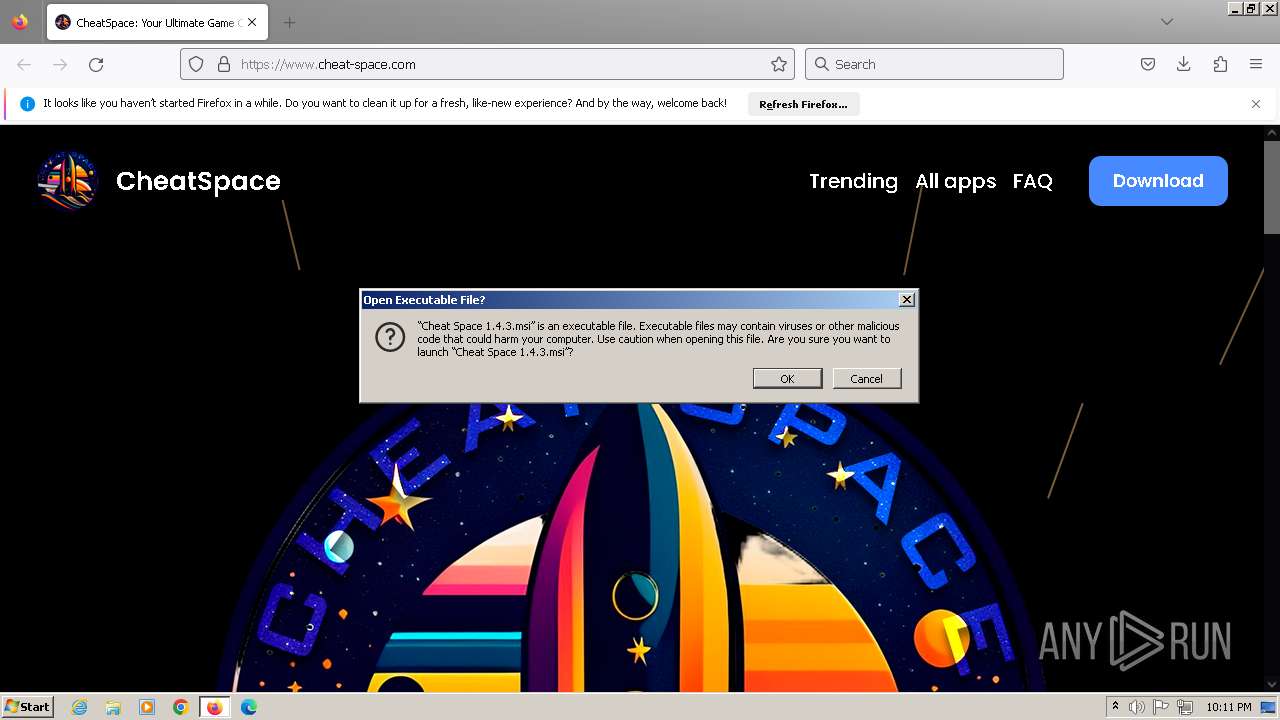
Task: Open the Firefox application menu
Action: pyautogui.click(x=1256, y=64)
